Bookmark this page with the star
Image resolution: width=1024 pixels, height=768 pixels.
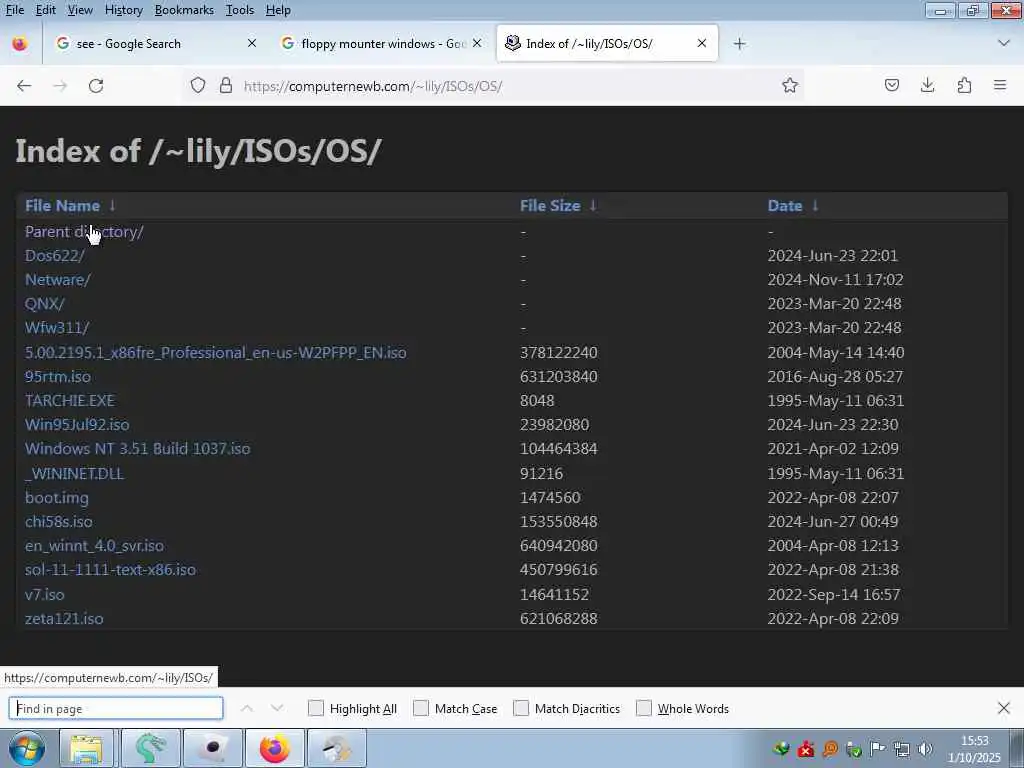click(x=790, y=86)
